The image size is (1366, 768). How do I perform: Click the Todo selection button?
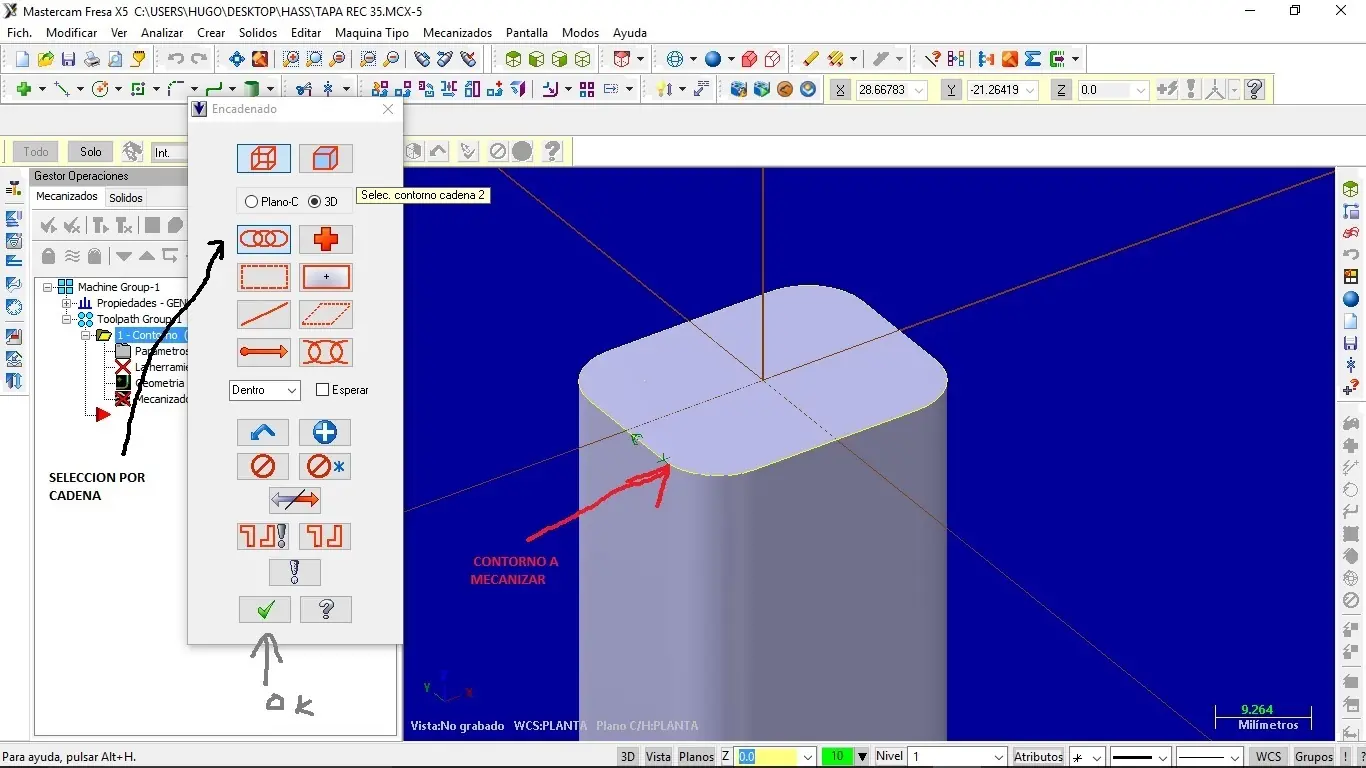point(36,152)
